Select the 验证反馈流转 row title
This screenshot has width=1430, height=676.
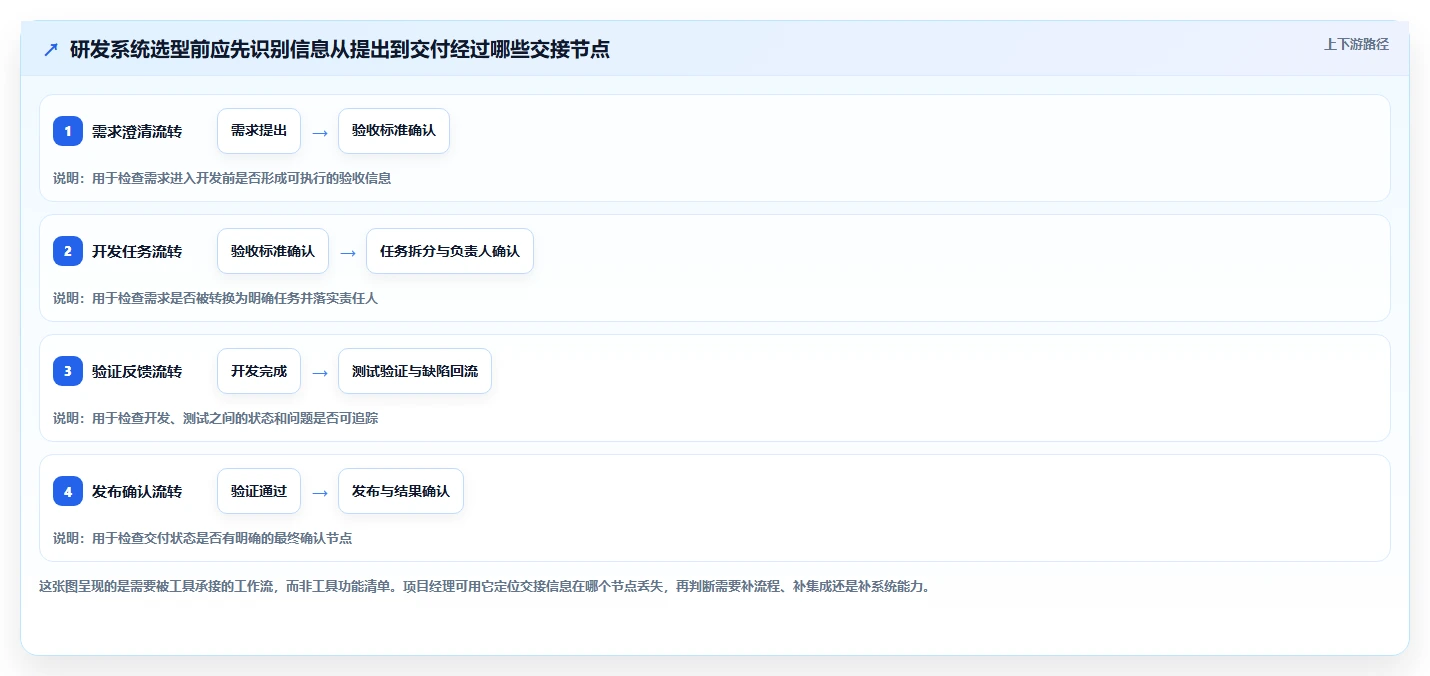point(137,371)
